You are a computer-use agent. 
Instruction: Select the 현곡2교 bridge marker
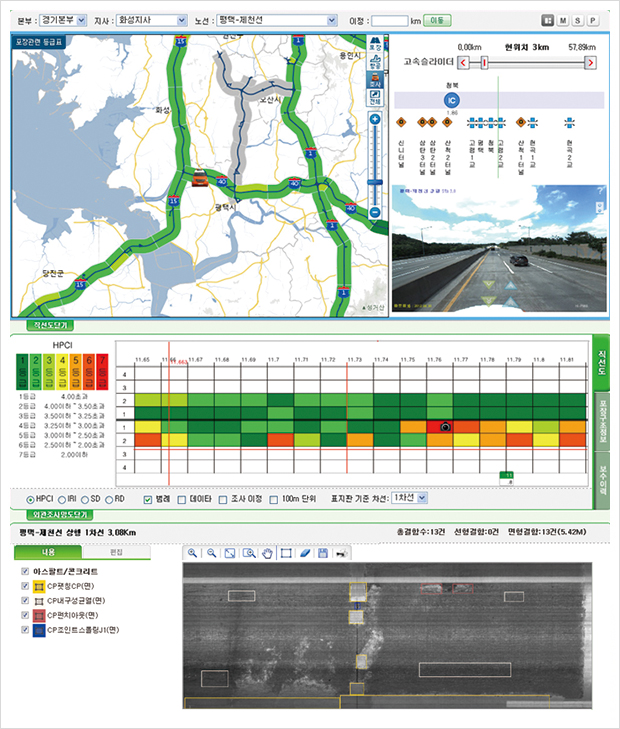[x=569, y=123]
